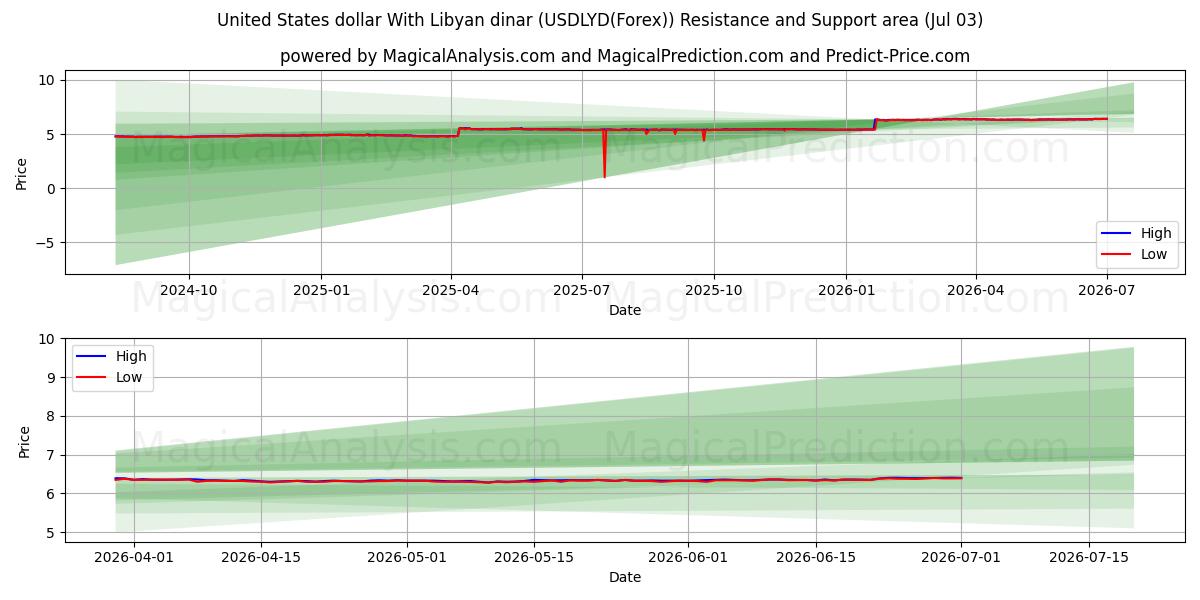The width and height of the screenshot is (1200, 600).
Task: Select the '2025-07' tick label
Action: pos(582,290)
